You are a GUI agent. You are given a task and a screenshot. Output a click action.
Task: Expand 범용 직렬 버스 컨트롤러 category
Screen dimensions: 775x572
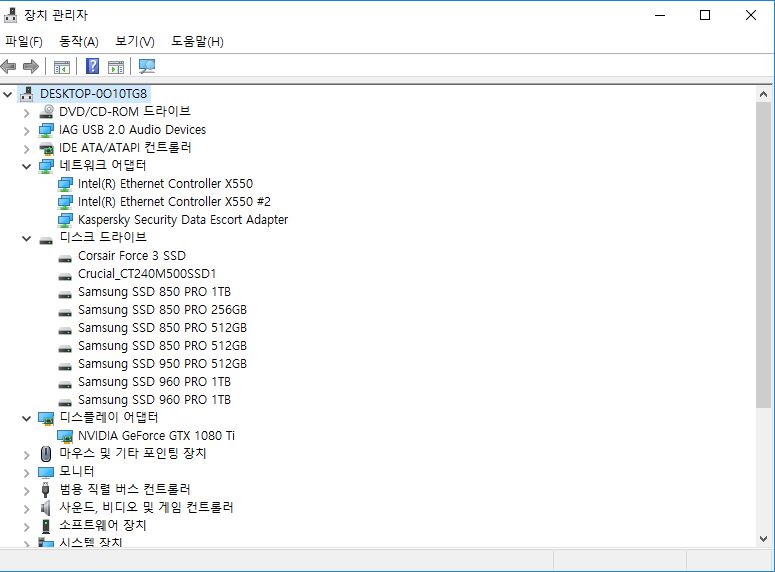tap(27, 490)
